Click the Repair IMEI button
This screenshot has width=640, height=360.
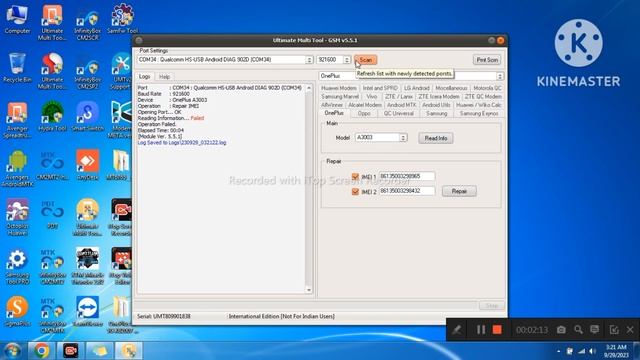459,191
